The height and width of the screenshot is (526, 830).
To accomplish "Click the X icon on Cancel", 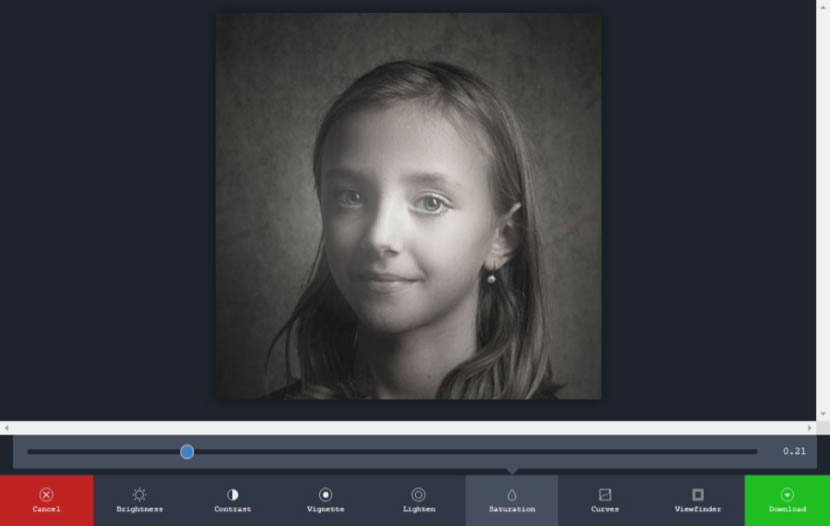I will coord(46,494).
